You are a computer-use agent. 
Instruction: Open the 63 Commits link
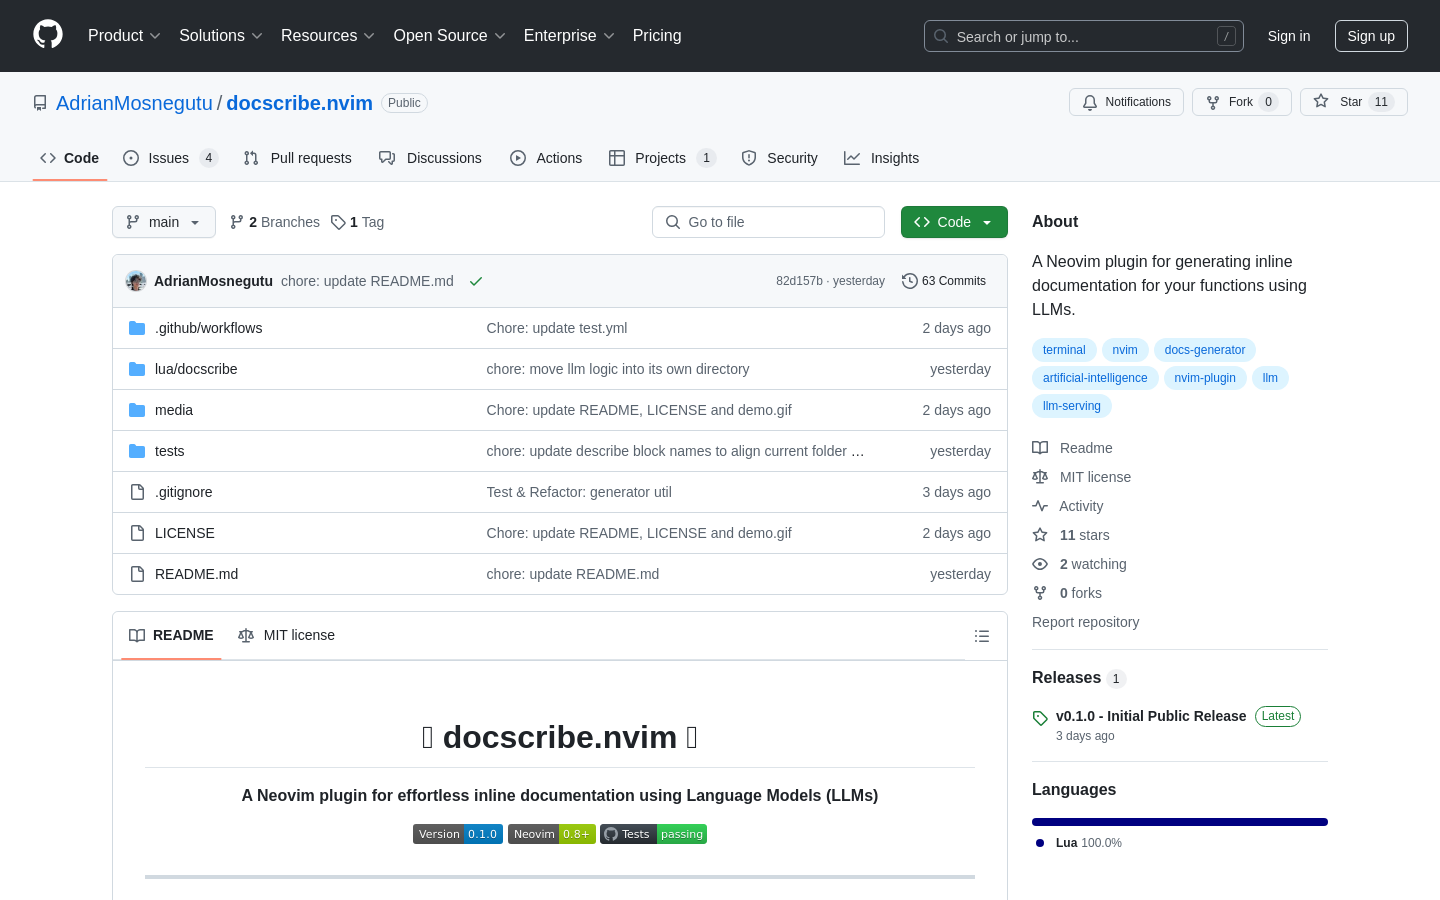pos(944,281)
